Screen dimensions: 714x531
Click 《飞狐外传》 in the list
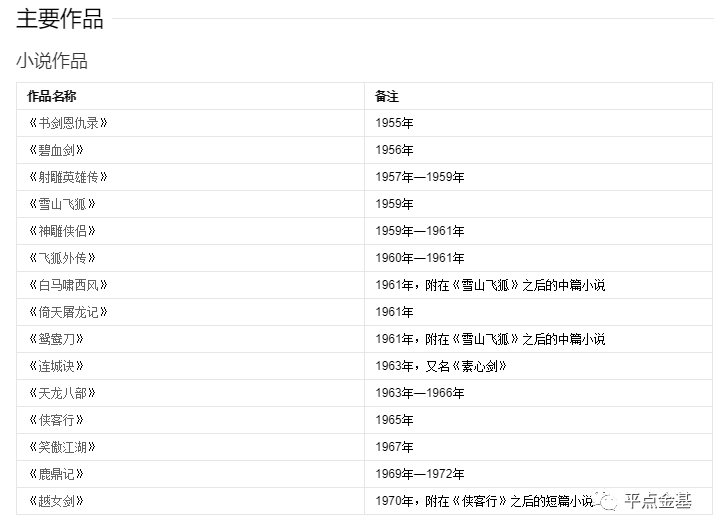click(62, 258)
